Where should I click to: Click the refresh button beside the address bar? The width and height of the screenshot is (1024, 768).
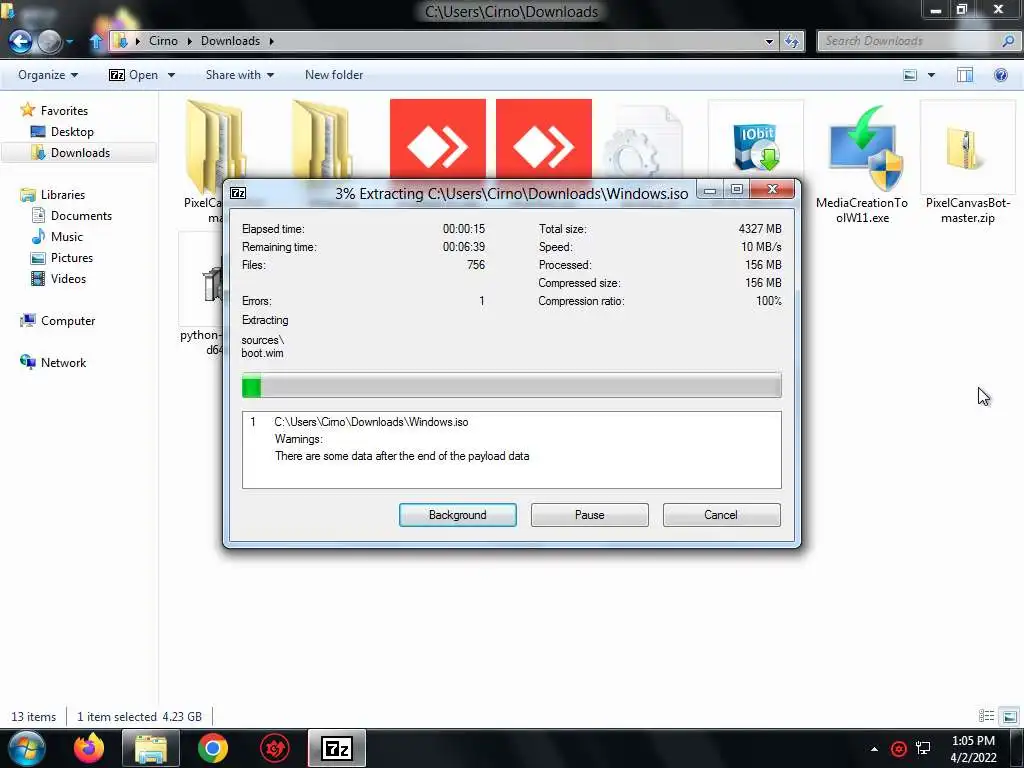click(792, 41)
